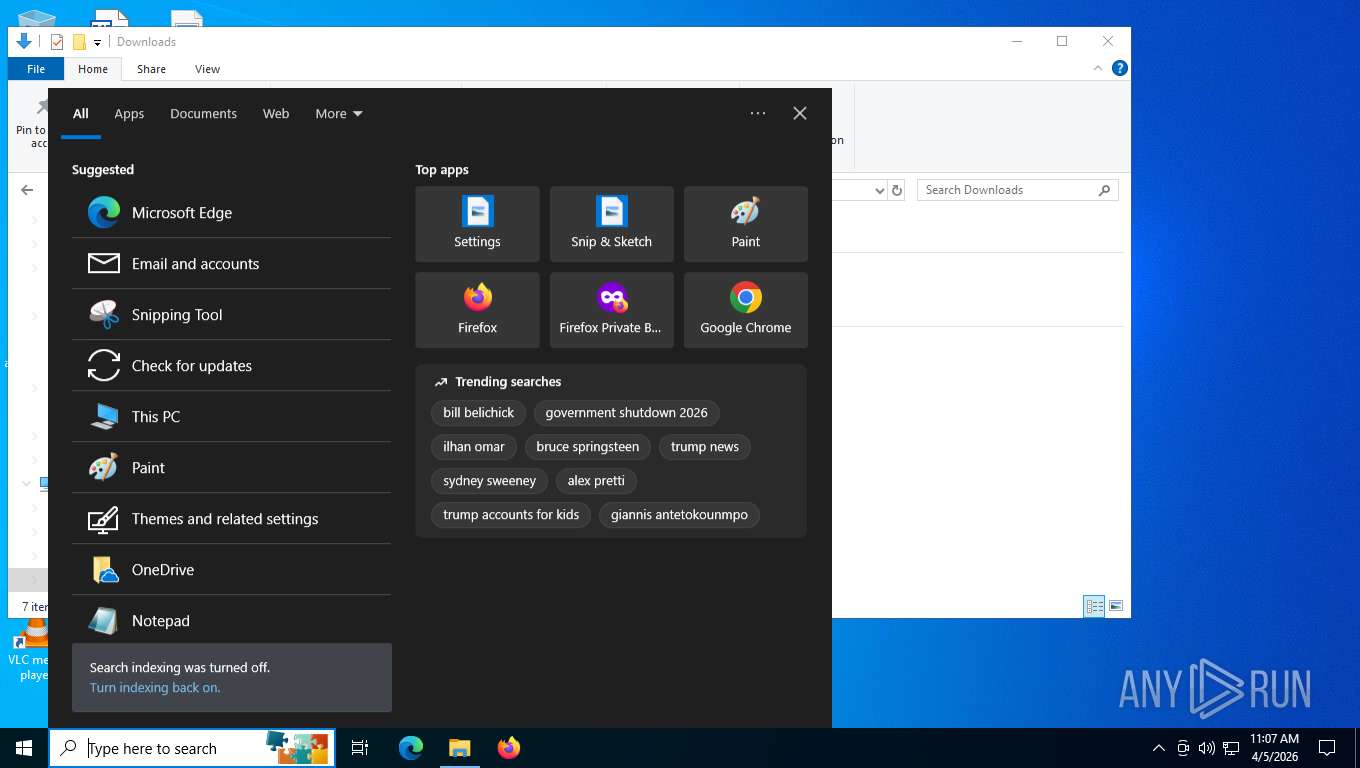Open Check for updates suggestion
The image size is (1360, 768).
pos(231,365)
